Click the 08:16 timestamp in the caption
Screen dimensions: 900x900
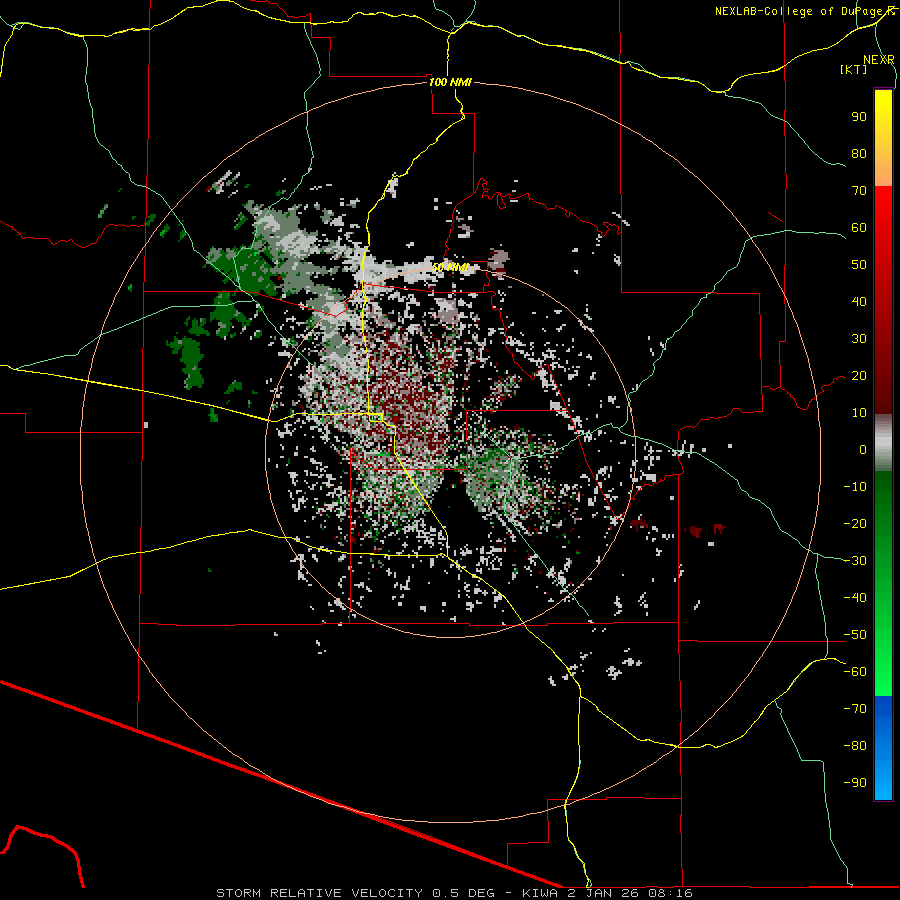point(670,893)
